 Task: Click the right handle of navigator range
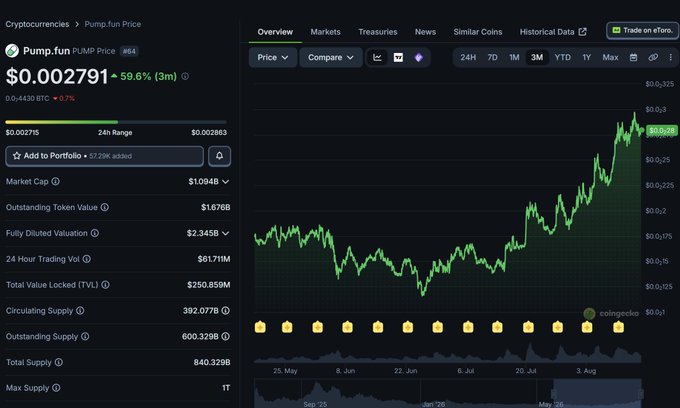pyautogui.click(x=641, y=393)
